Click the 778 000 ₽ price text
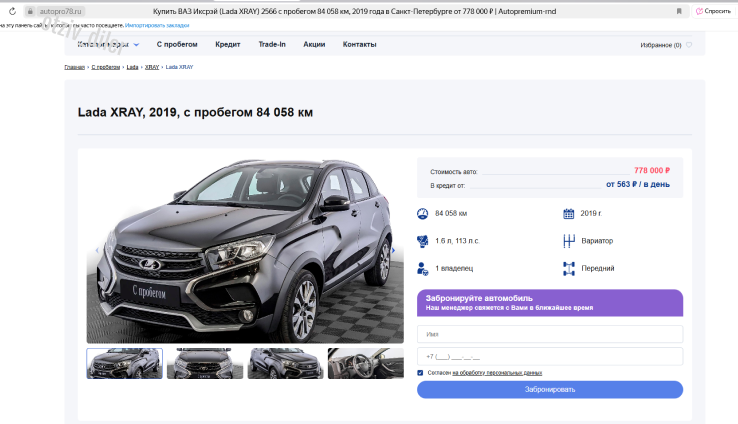Screen dimensions: 738x424 tap(652, 170)
